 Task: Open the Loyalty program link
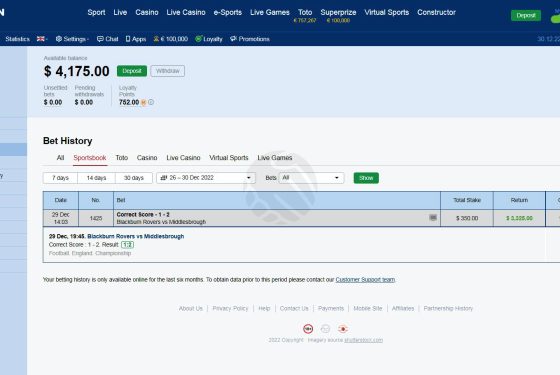click(x=209, y=39)
